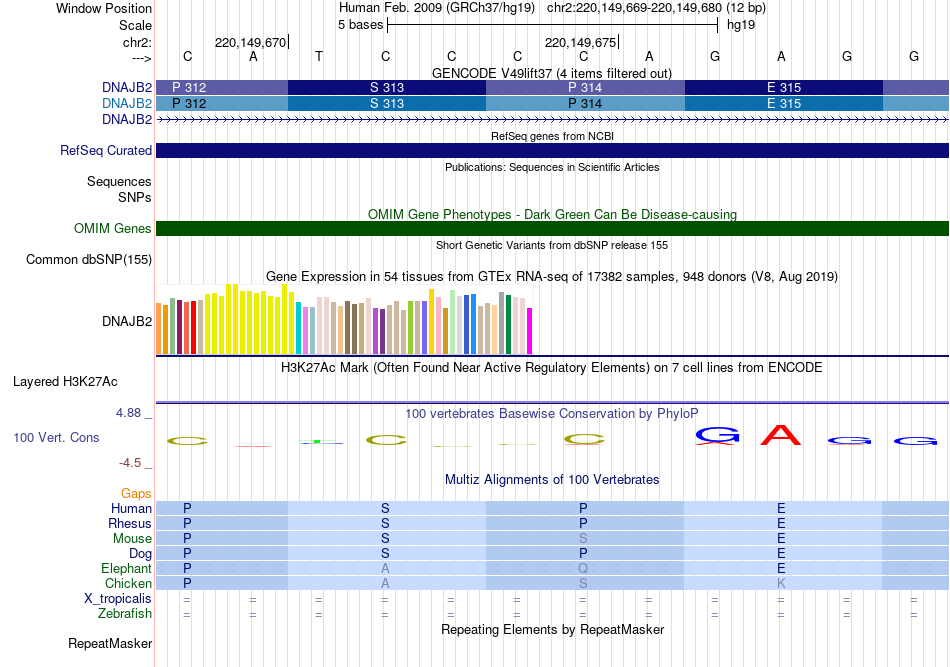Click the Mouse row's S amino acid under P 314
This screenshot has height=667, width=950.
pyautogui.click(x=583, y=539)
